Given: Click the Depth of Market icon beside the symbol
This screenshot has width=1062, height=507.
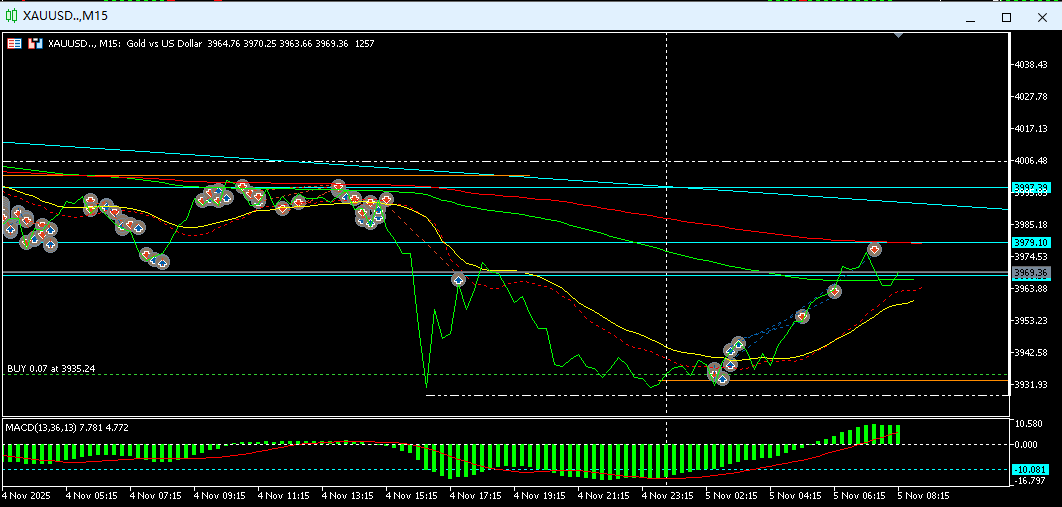Looking at the screenshot, I should pos(36,44).
